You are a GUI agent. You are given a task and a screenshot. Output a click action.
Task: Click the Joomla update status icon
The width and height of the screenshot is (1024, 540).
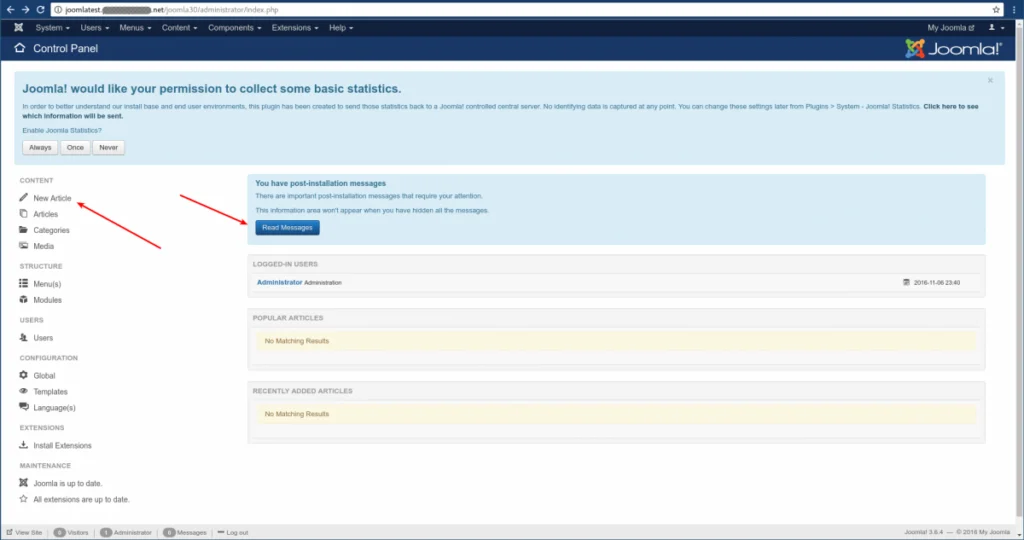pyautogui.click(x=24, y=483)
